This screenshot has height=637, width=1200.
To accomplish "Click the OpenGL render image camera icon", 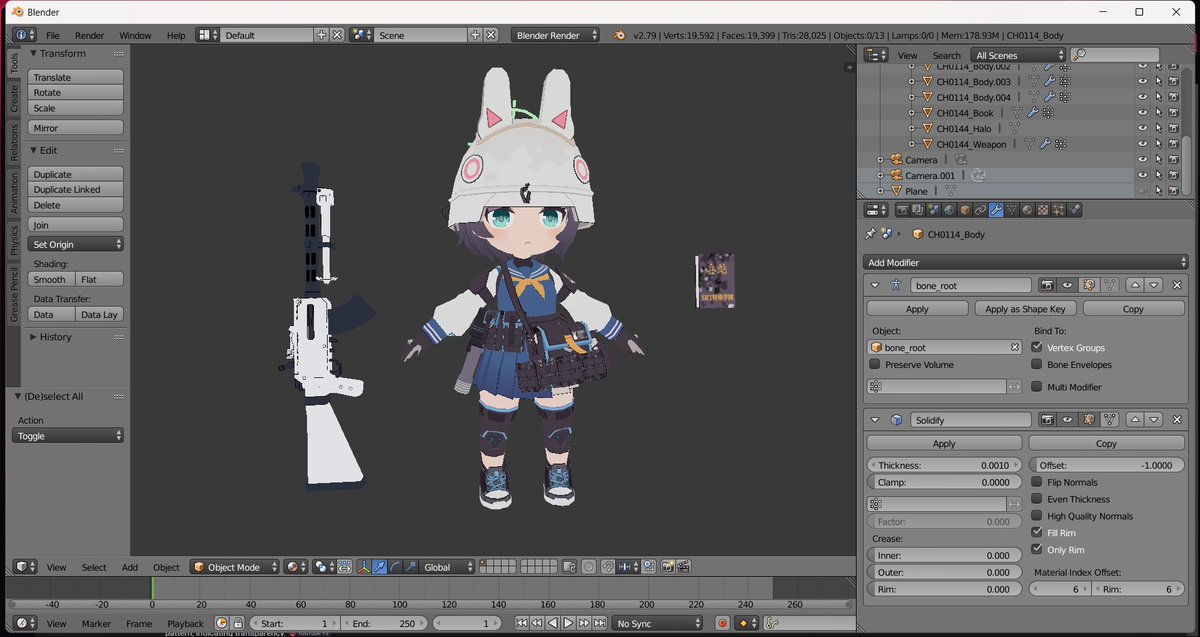I will (x=667, y=567).
